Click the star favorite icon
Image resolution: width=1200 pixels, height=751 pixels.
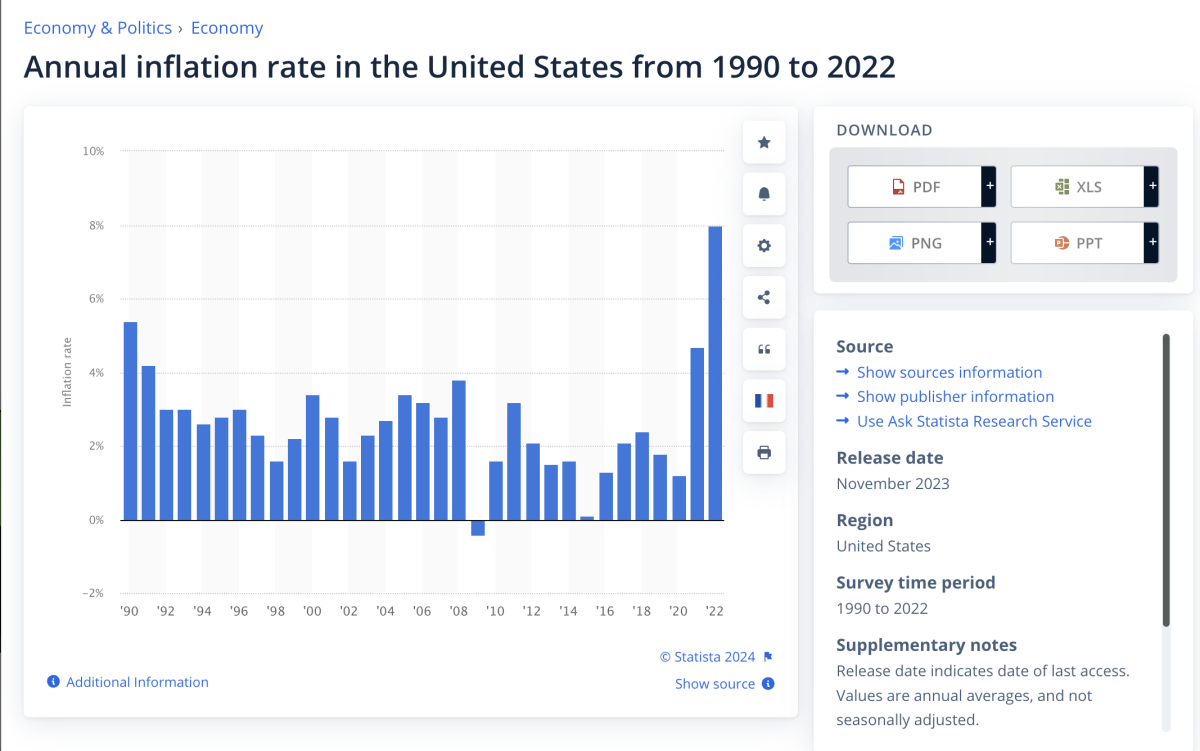click(x=764, y=143)
